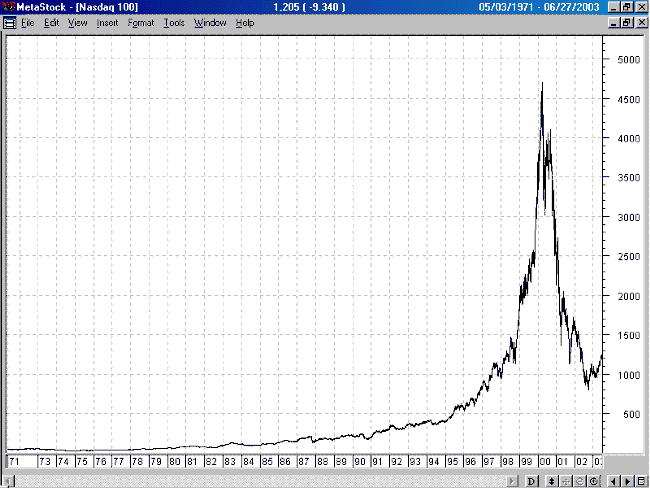The image size is (650, 488).
Task: Open the Tools menu
Action: click(174, 22)
